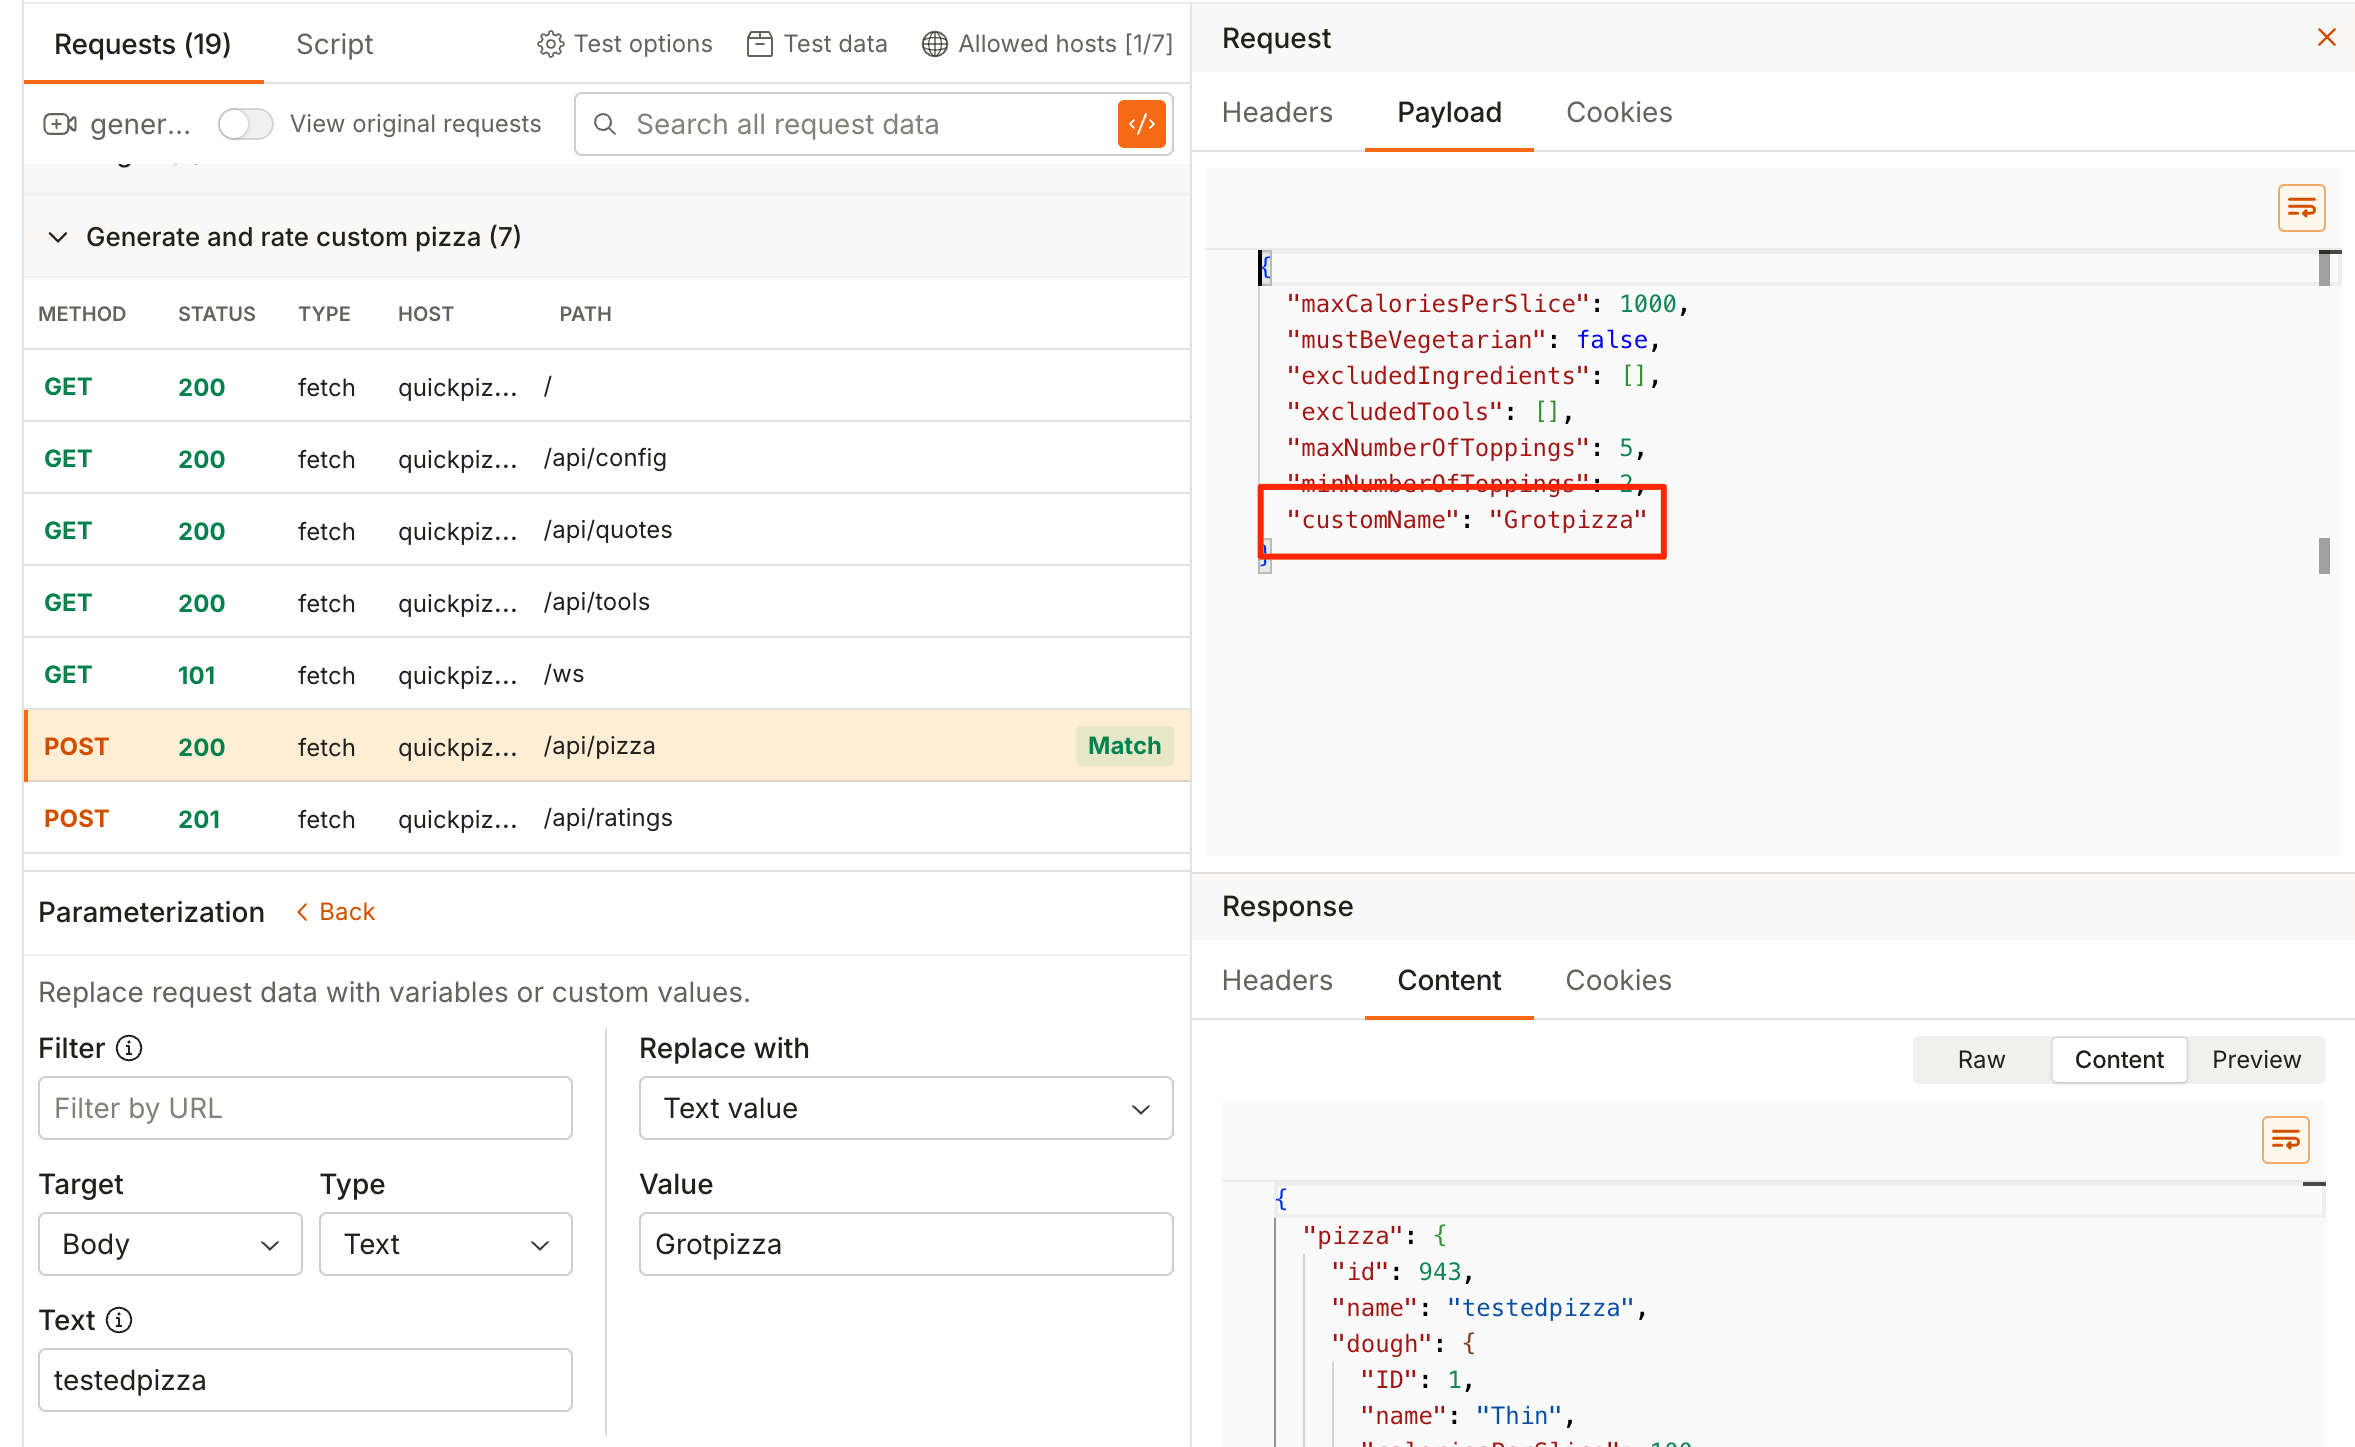This screenshot has height=1447, width=2355.
Task: Enable View original requests toggle
Action: click(246, 124)
